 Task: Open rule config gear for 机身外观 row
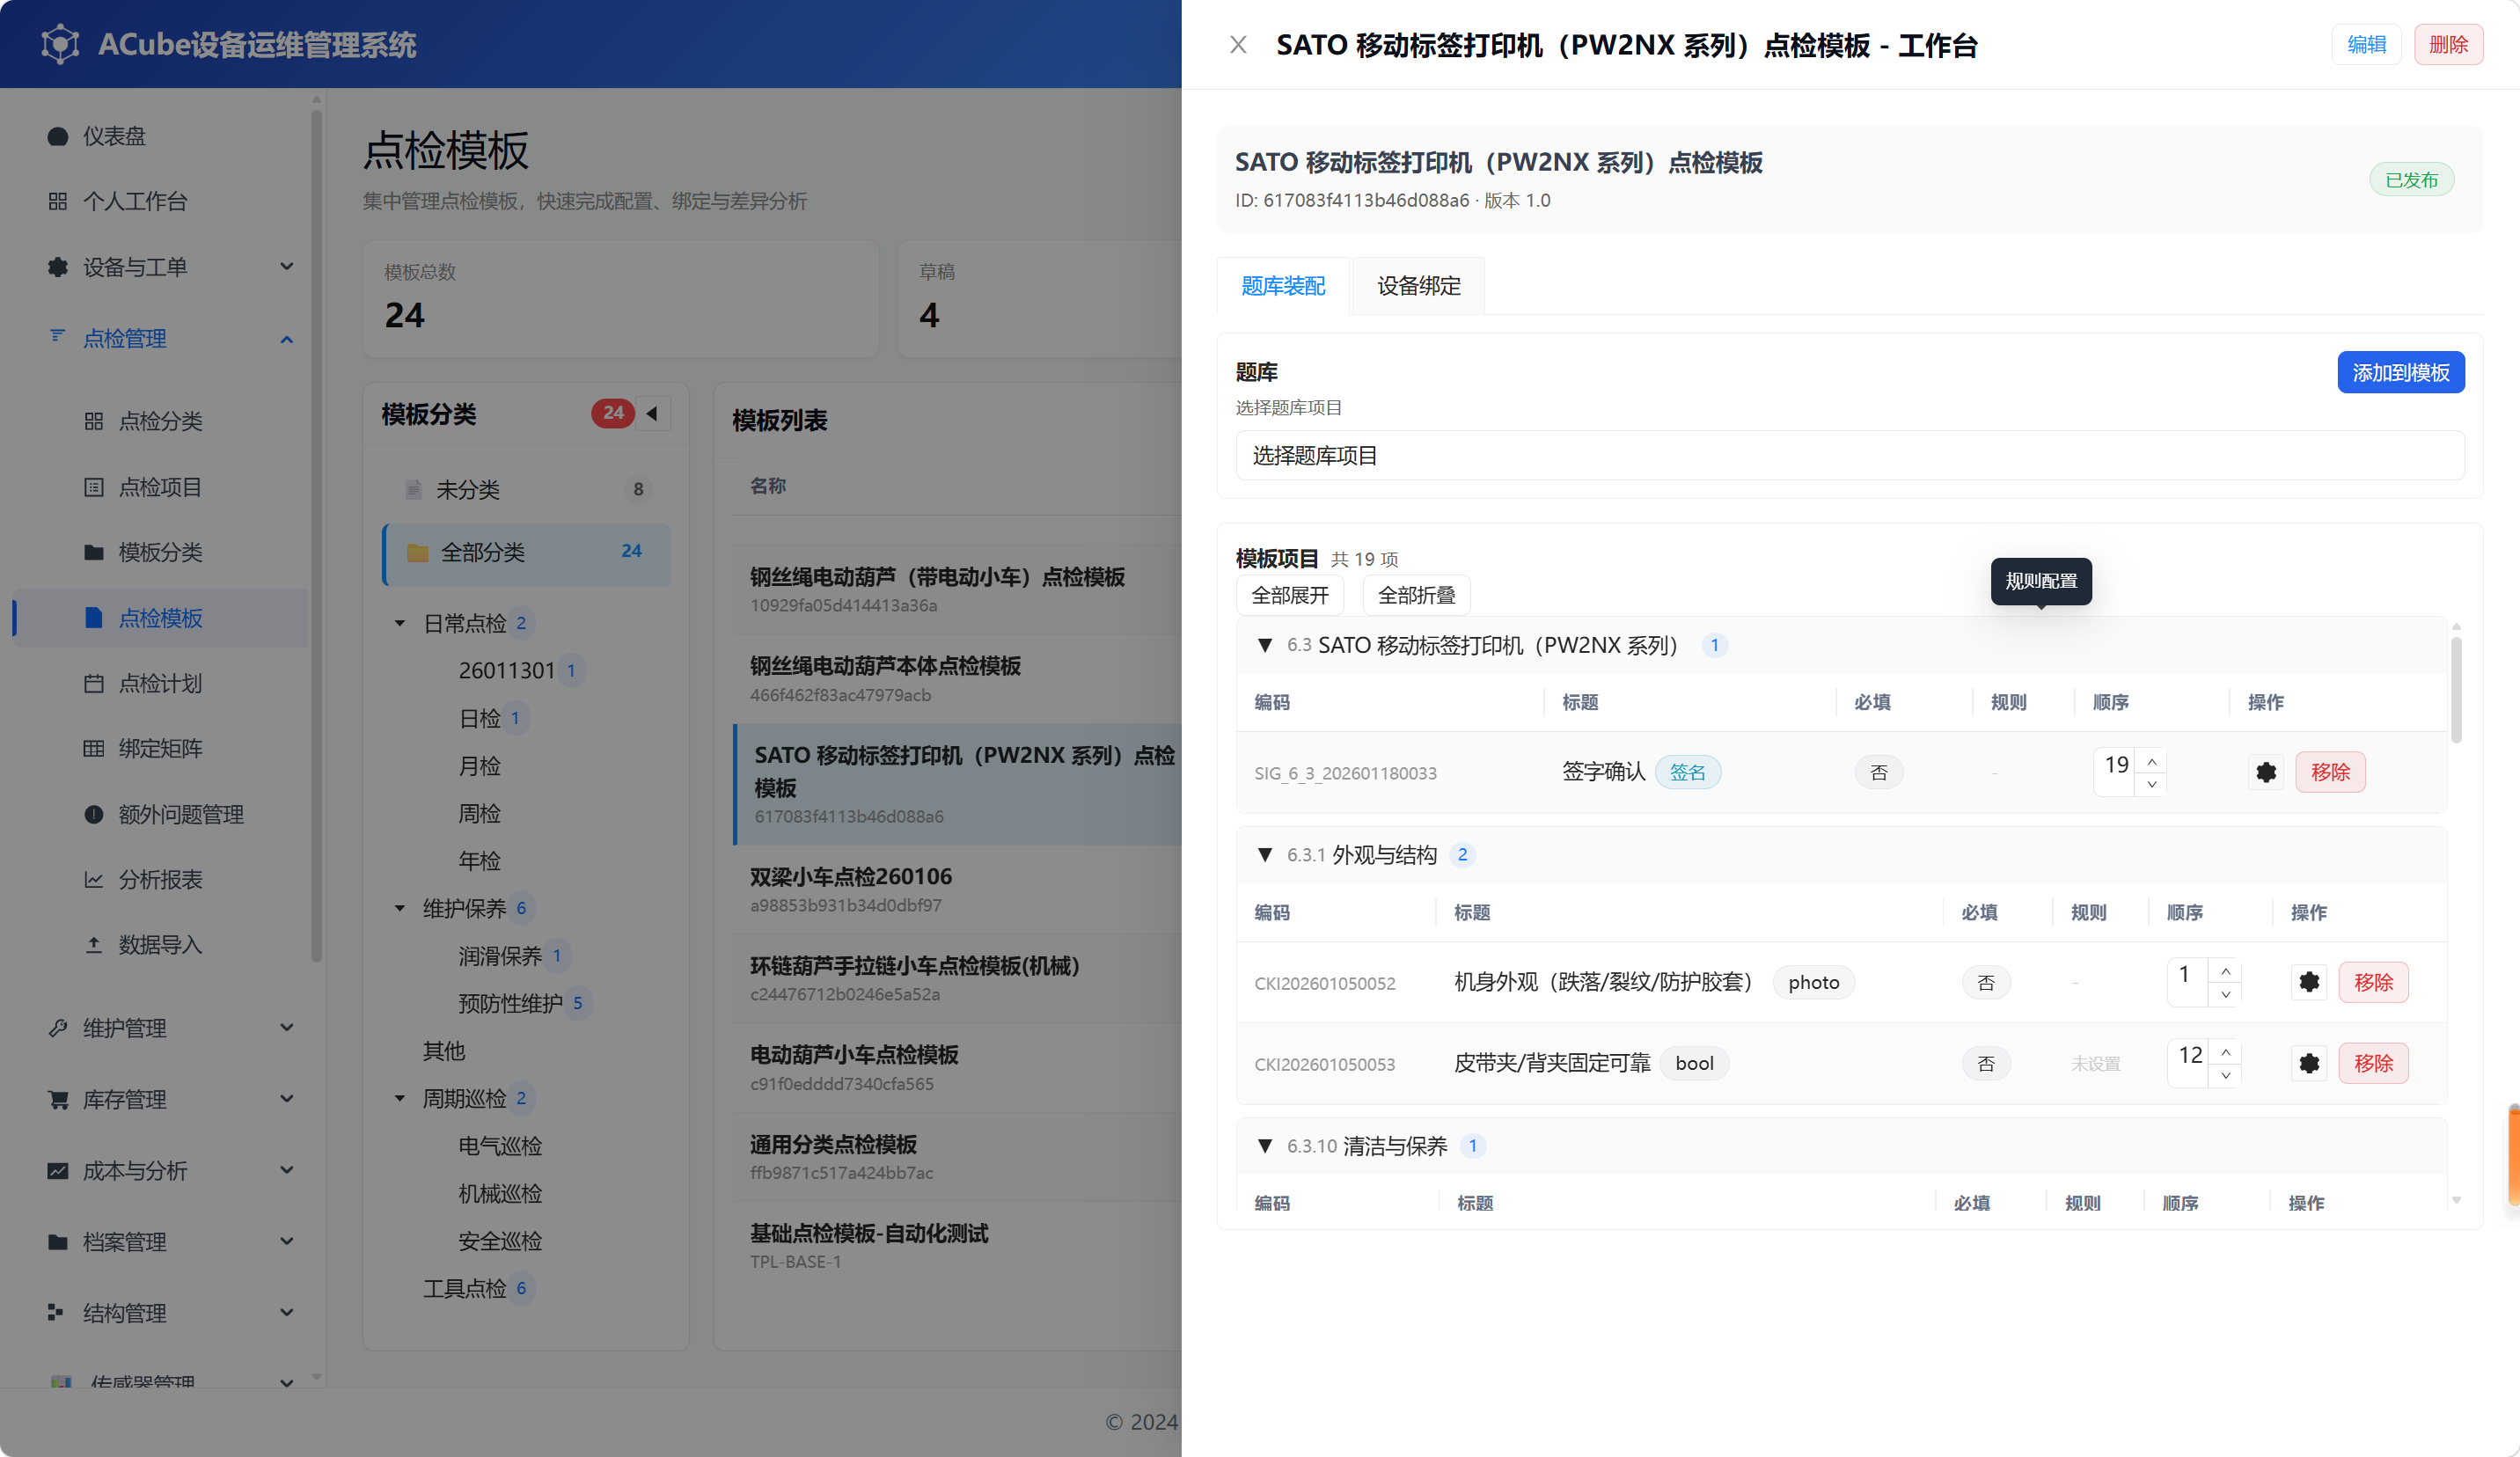pos(2309,982)
